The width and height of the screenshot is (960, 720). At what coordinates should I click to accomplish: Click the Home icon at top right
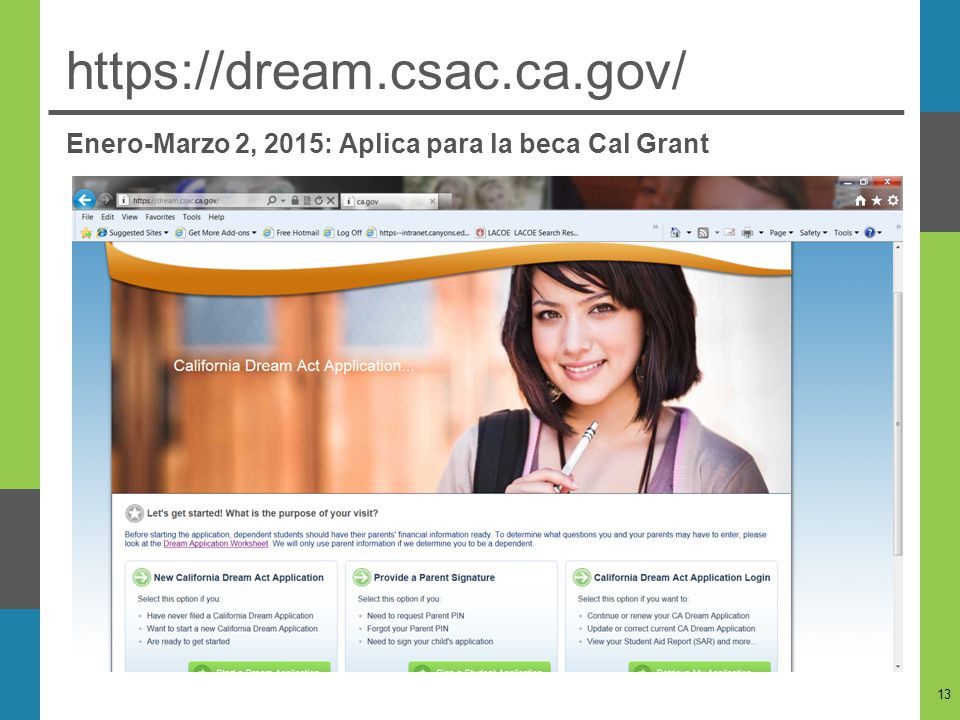click(860, 200)
